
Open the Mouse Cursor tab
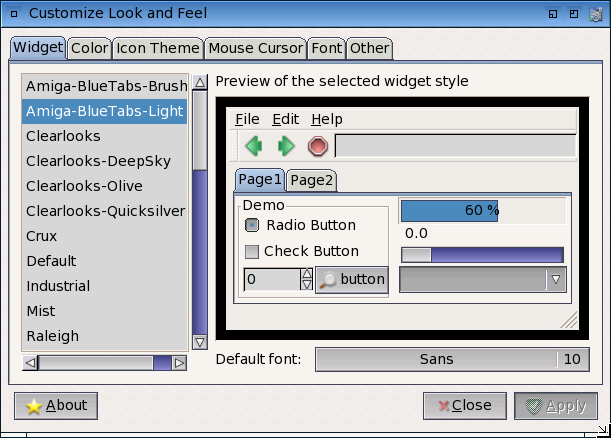tap(256, 48)
